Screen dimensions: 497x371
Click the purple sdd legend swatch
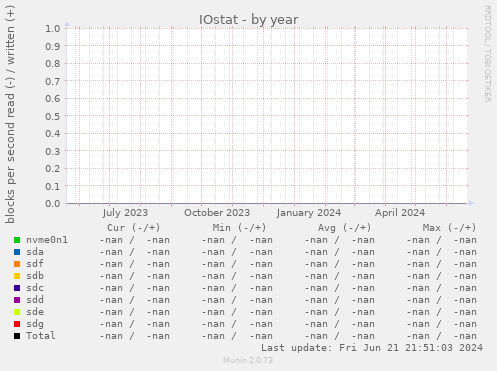point(17,300)
